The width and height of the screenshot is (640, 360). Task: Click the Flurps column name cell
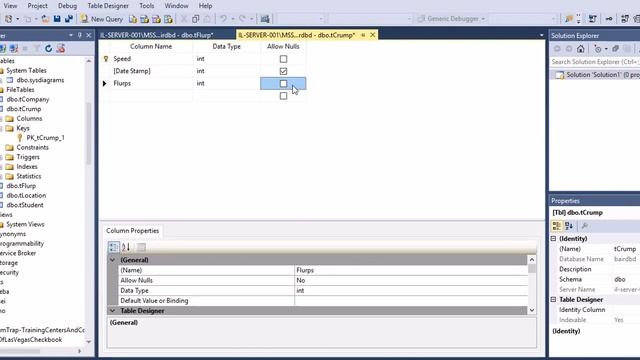coord(152,83)
